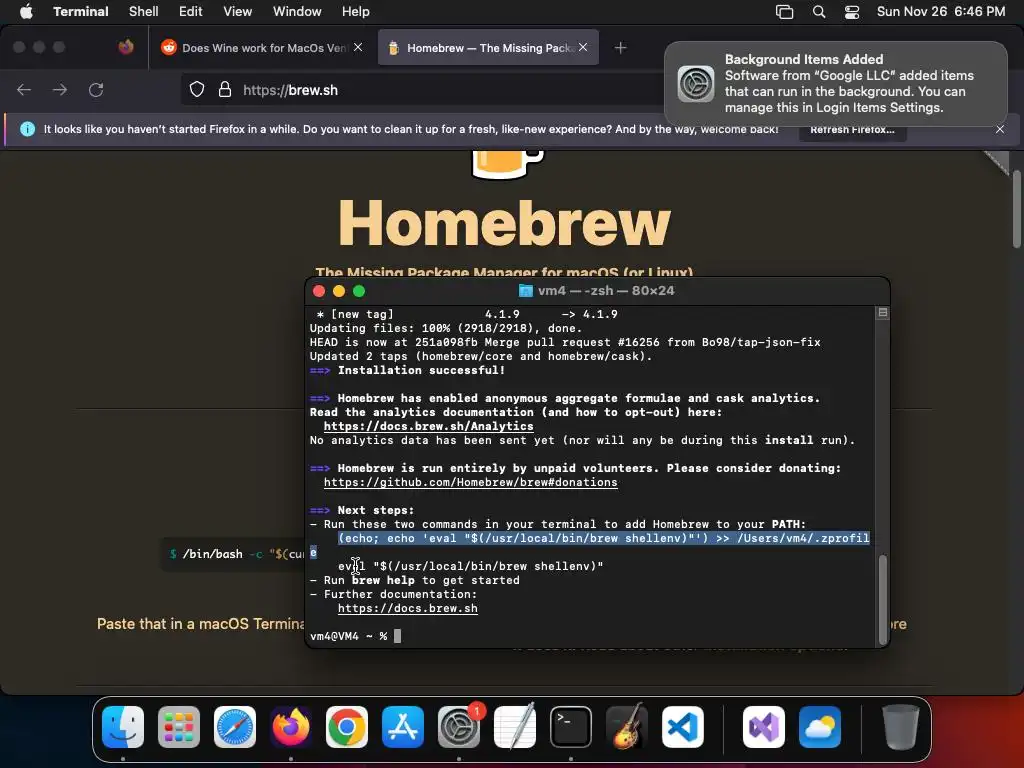Image resolution: width=1024 pixels, height=768 pixels.
Task: Click the vm4 folder icon in Terminal title
Action: click(x=525, y=291)
